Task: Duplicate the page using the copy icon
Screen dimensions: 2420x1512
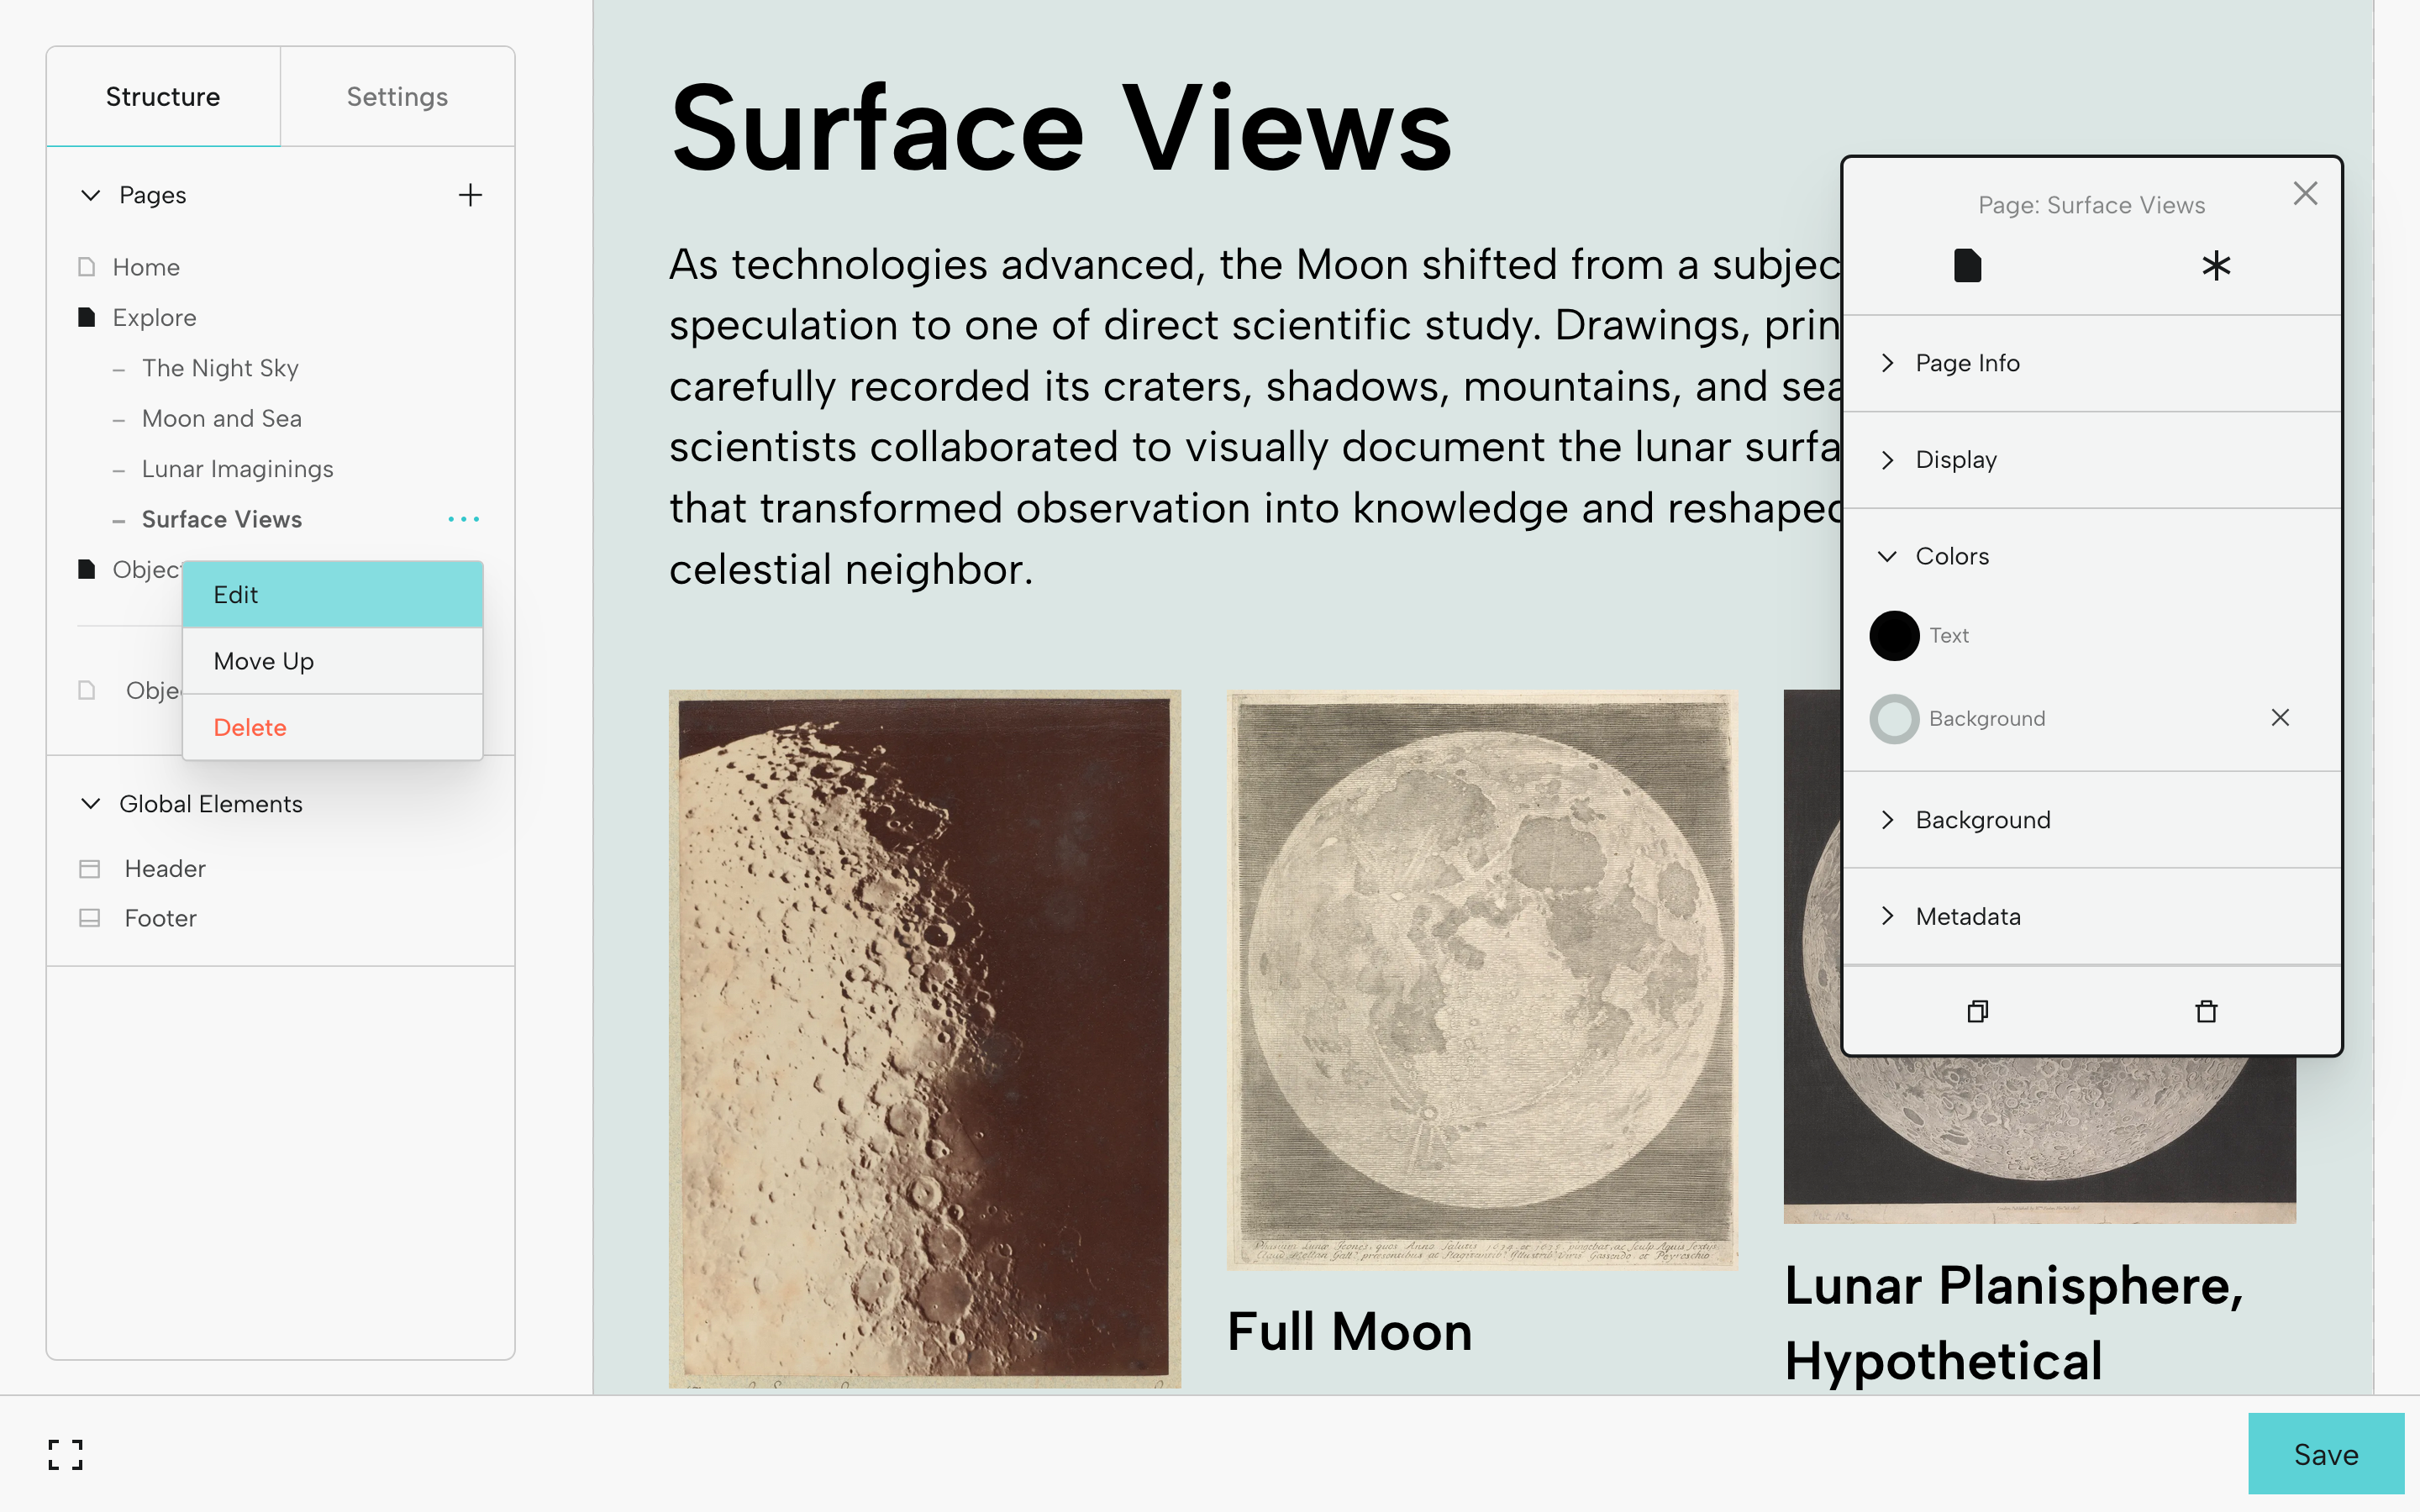Action: [1977, 1011]
